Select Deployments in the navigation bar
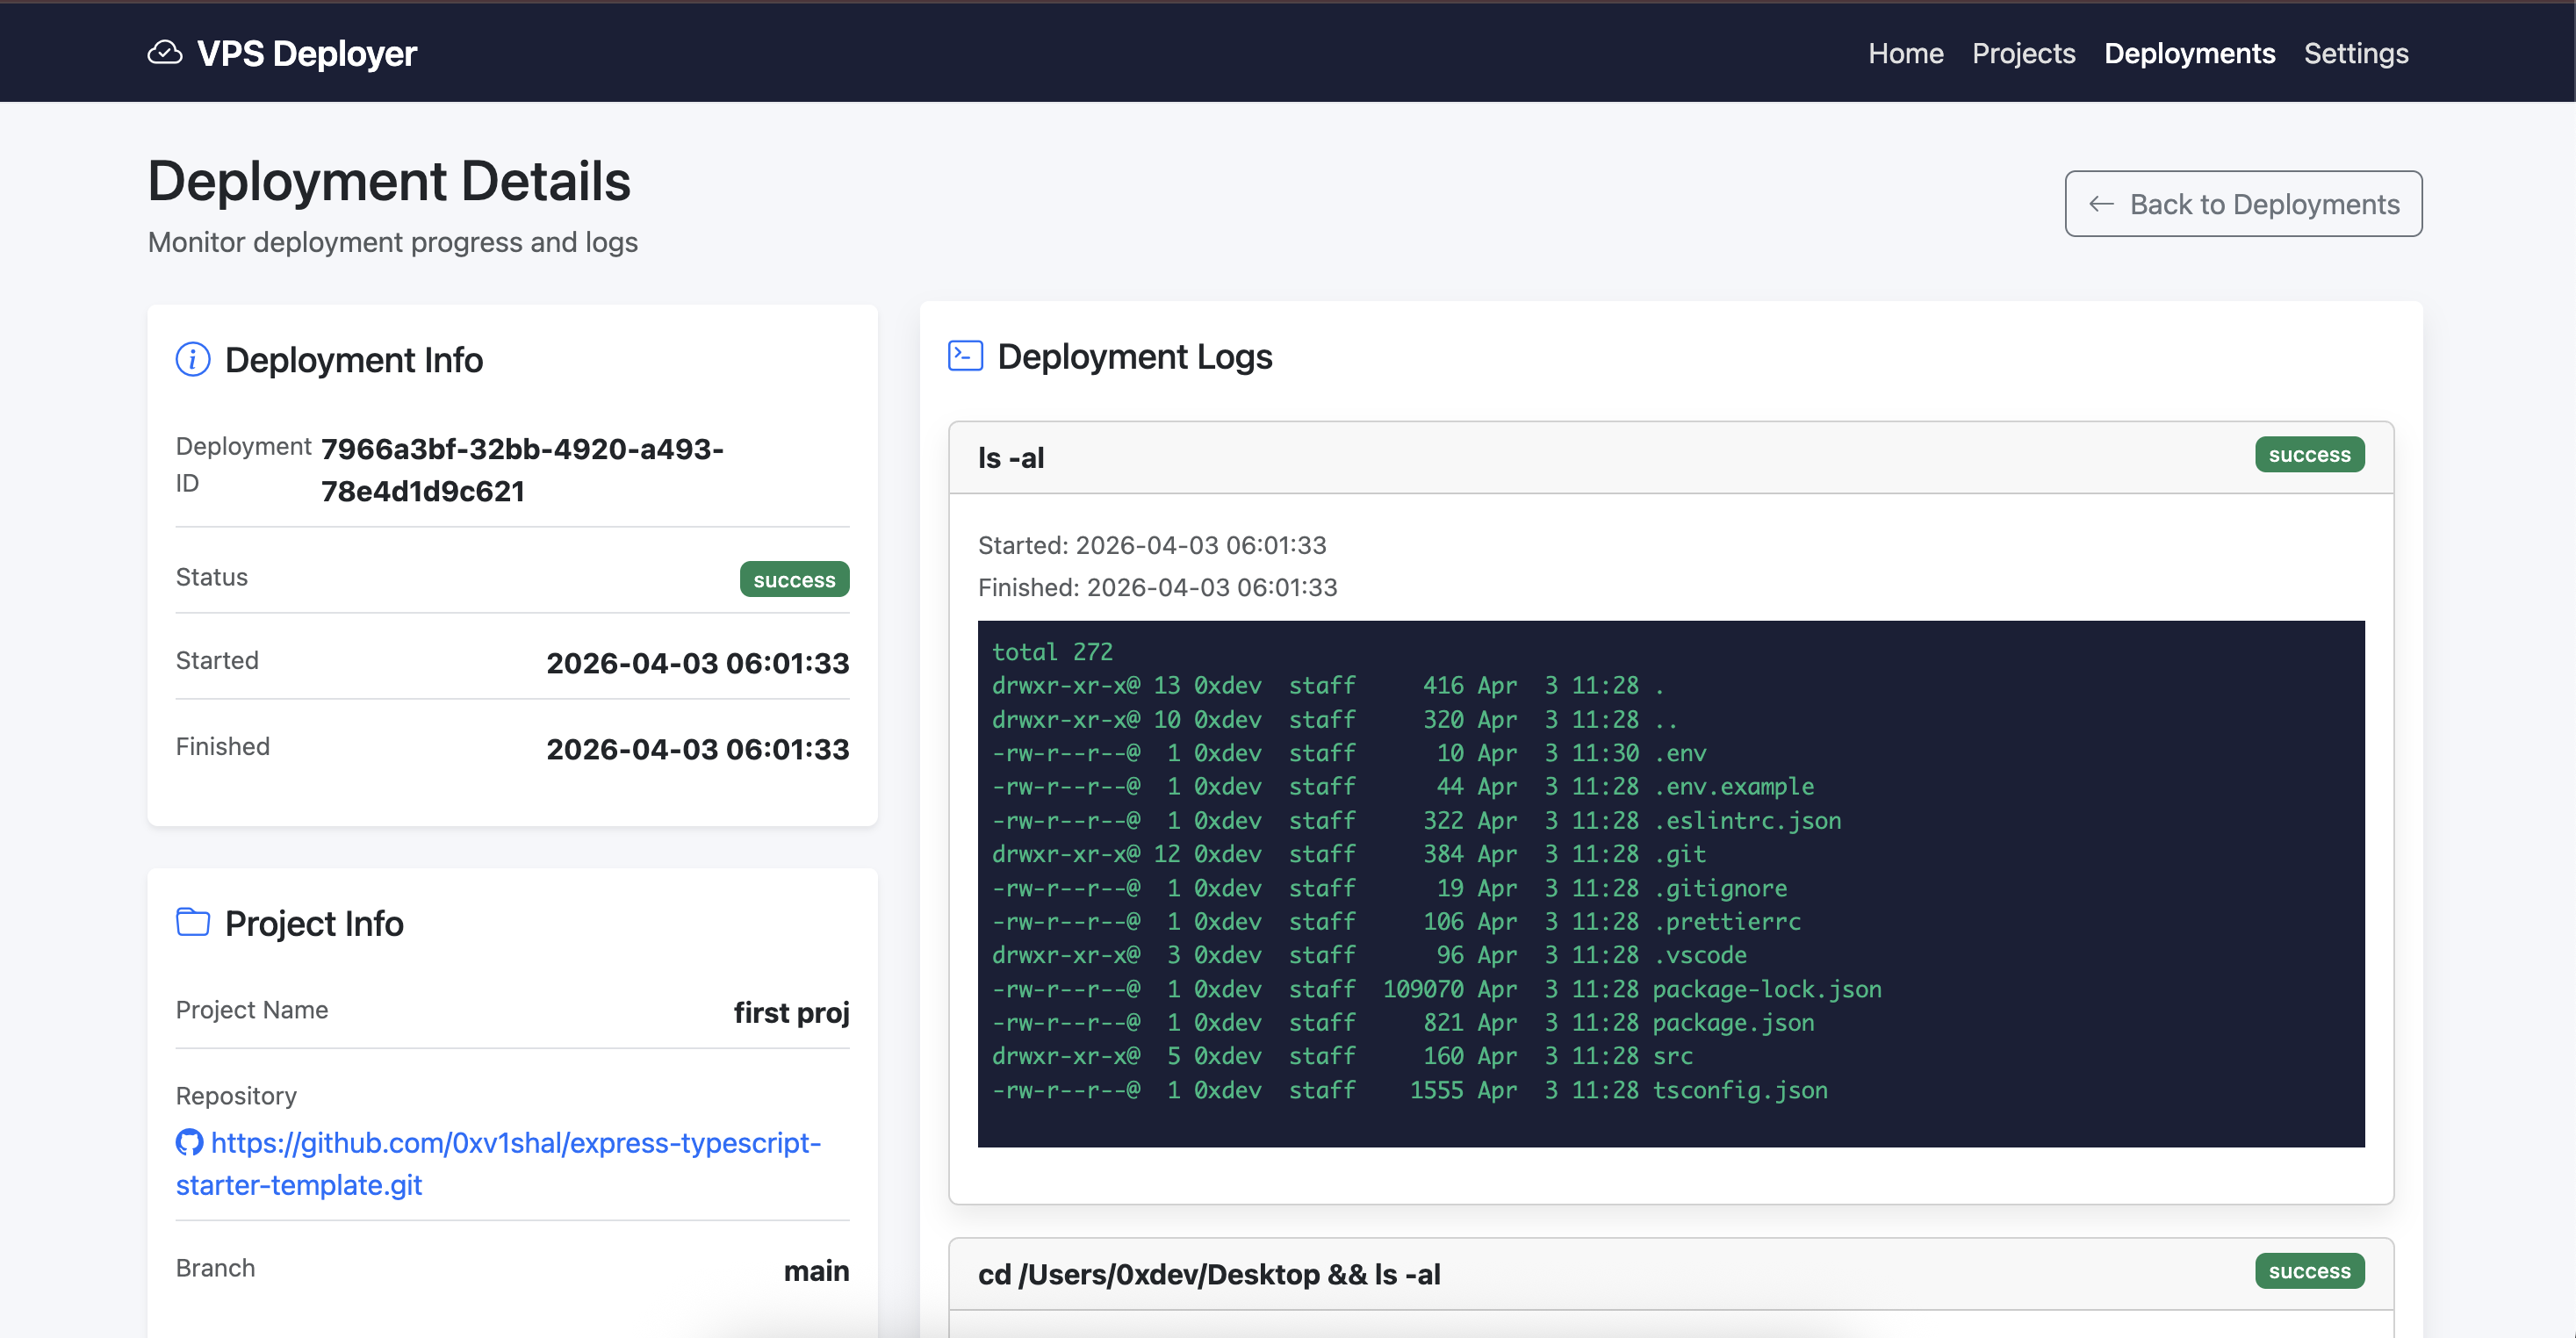 point(2189,53)
